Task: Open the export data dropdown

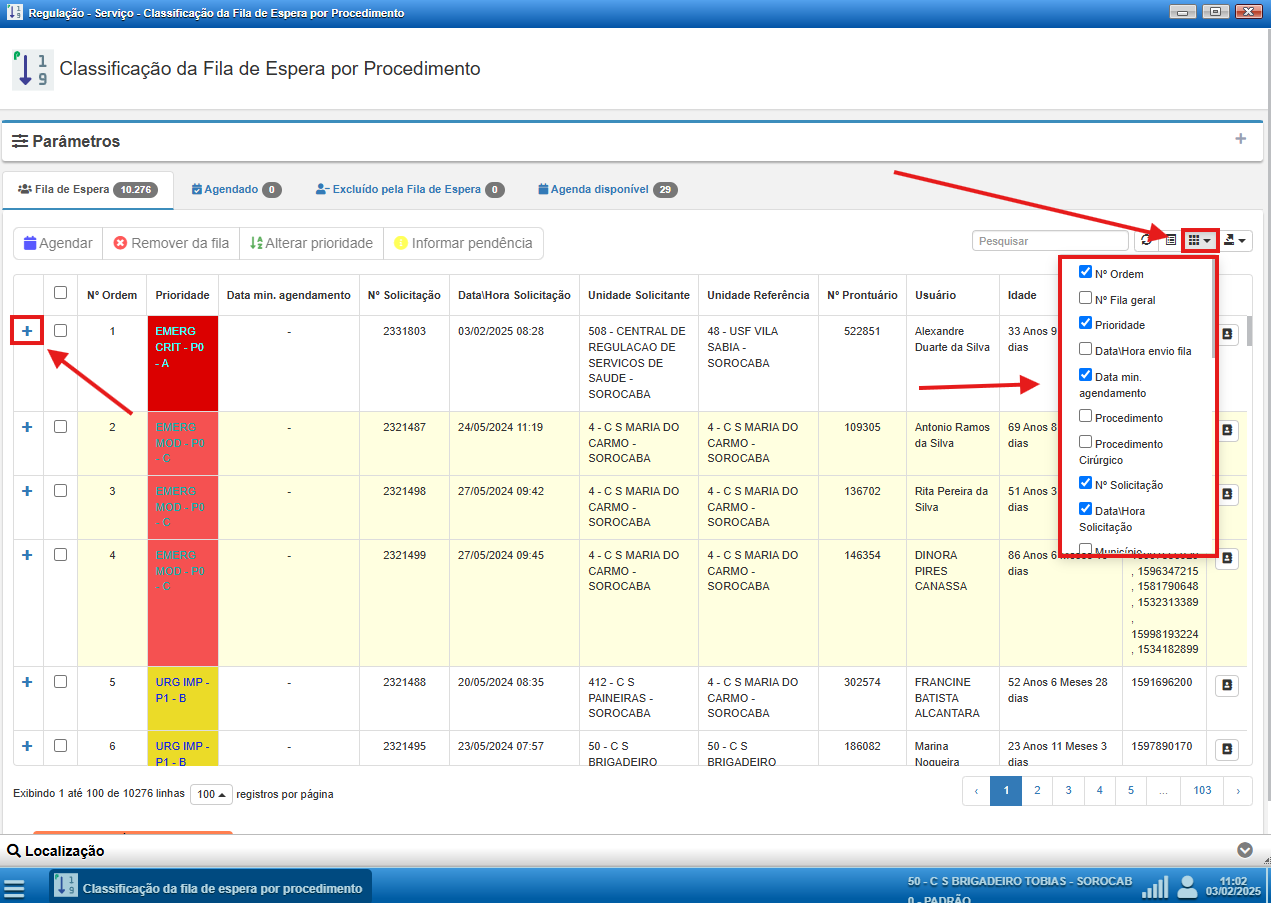Action: pos(1235,241)
